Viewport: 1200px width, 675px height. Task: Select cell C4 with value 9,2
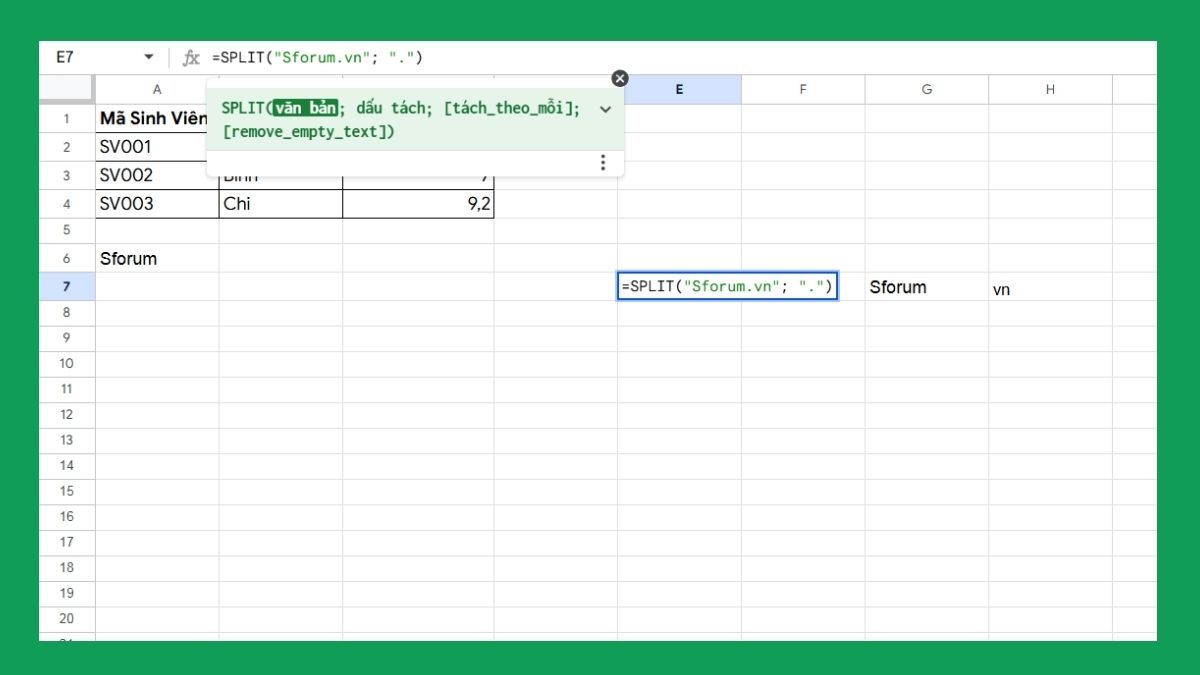pyautogui.click(x=420, y=203)
